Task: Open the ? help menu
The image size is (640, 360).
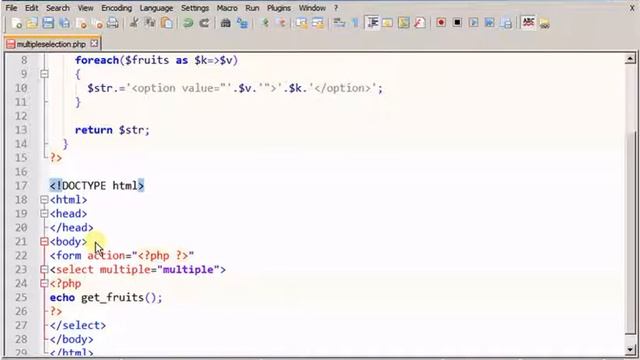Action: (x=336, y=8)
